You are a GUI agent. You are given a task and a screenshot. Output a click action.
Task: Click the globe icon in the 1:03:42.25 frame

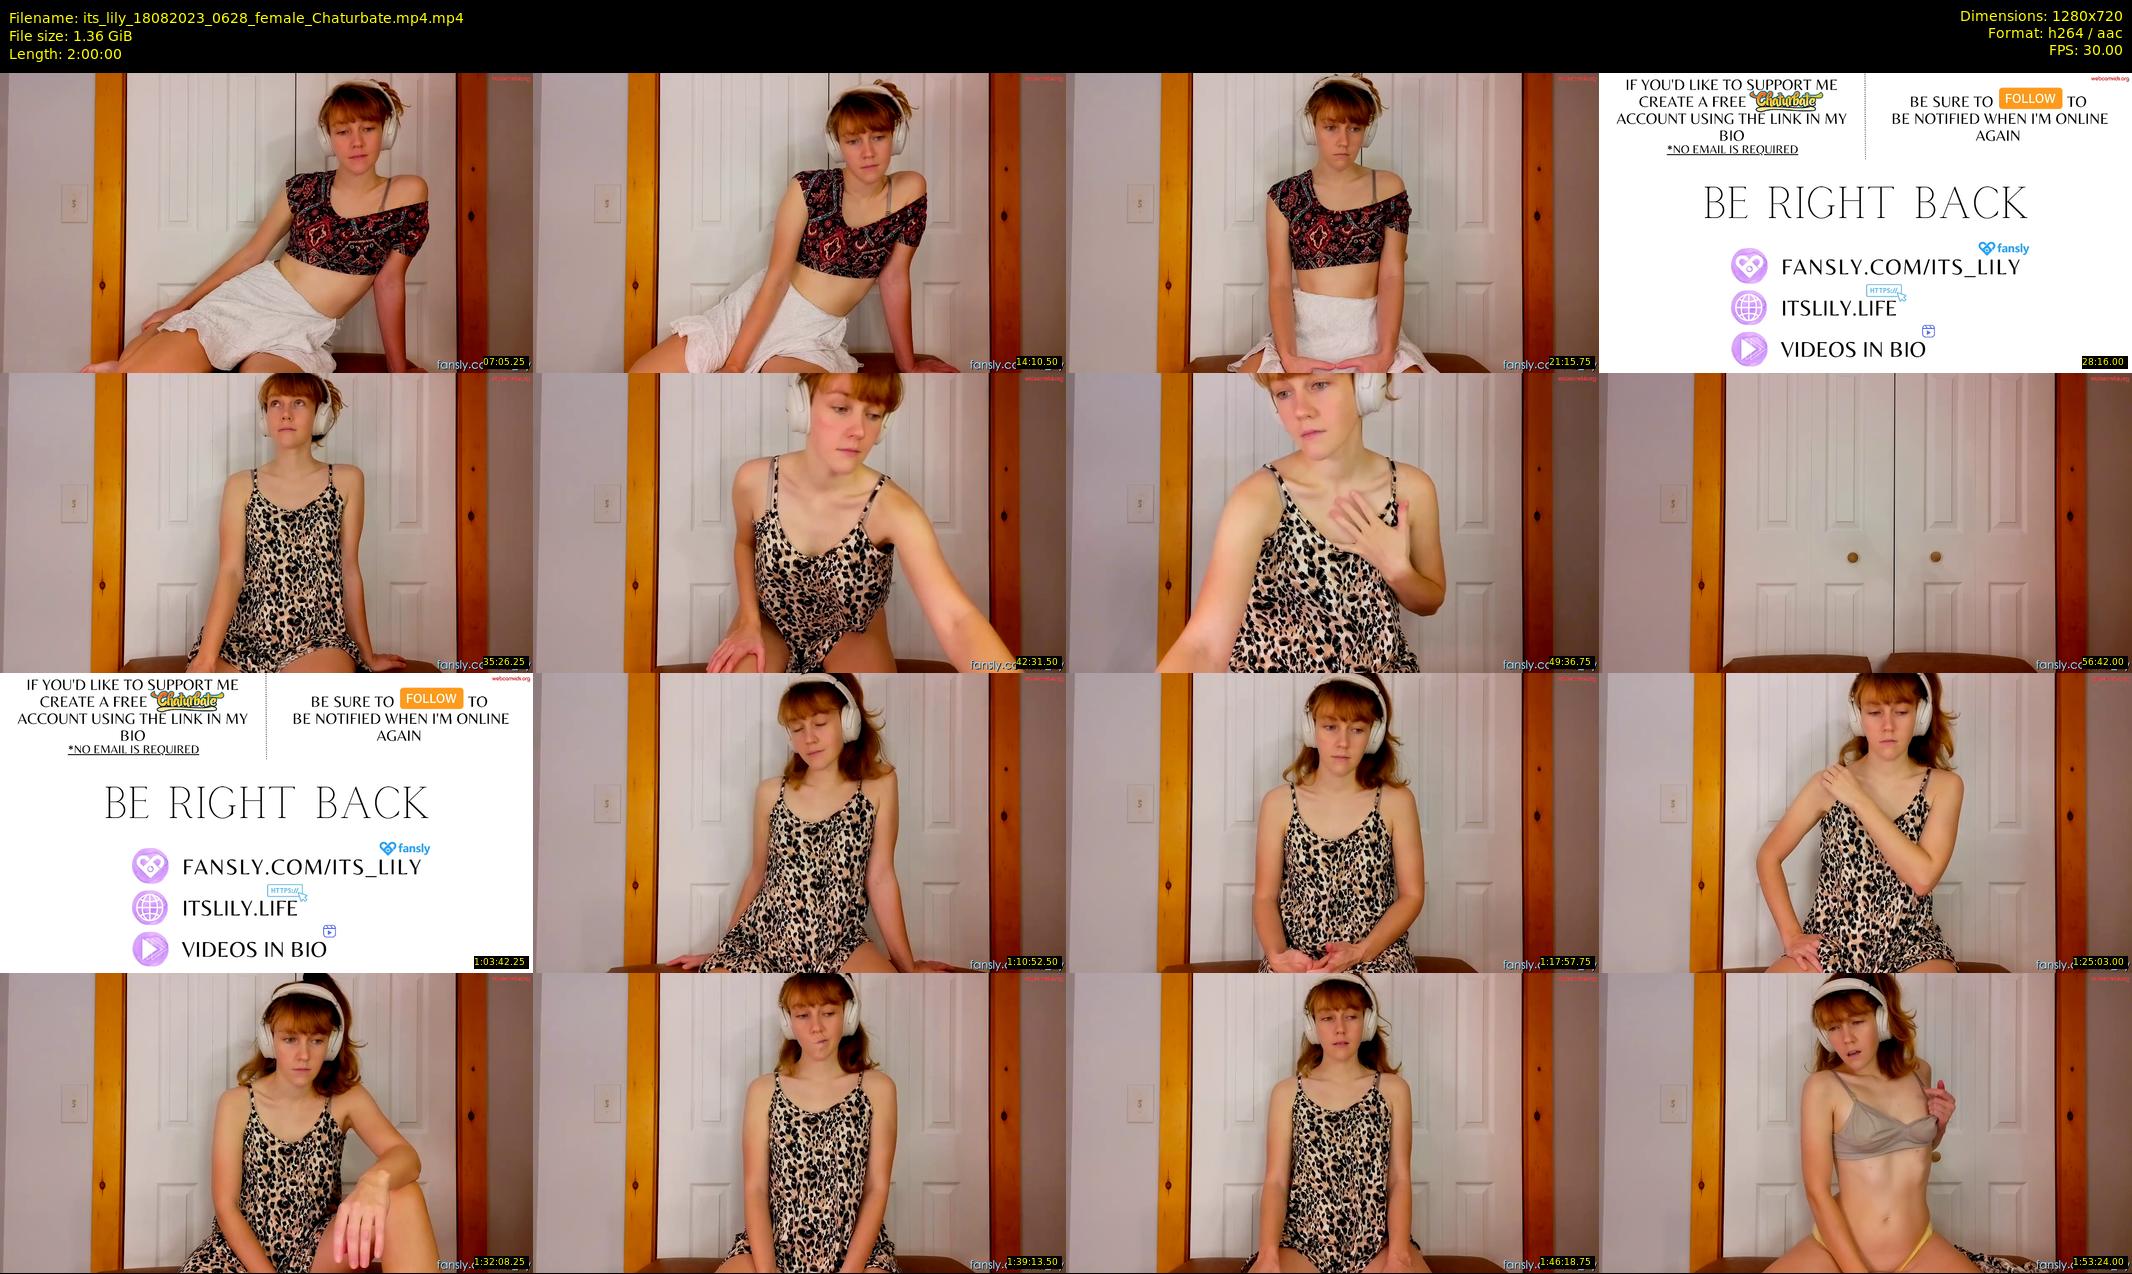coord(150,907)
